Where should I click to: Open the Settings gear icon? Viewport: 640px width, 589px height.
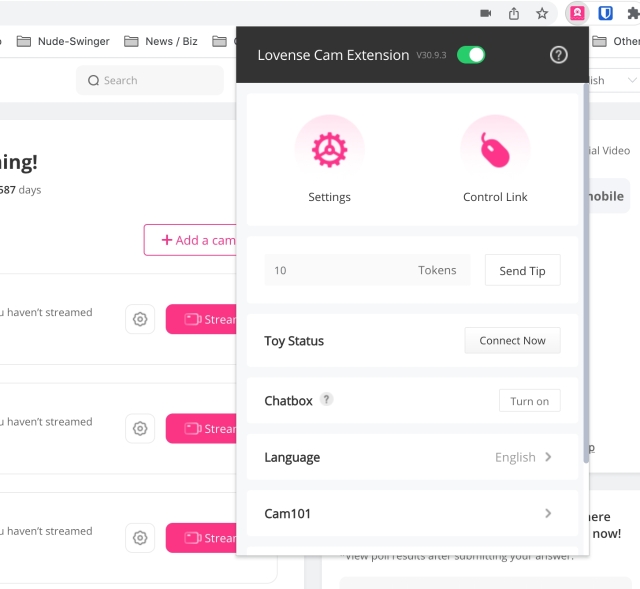[329, 150]
